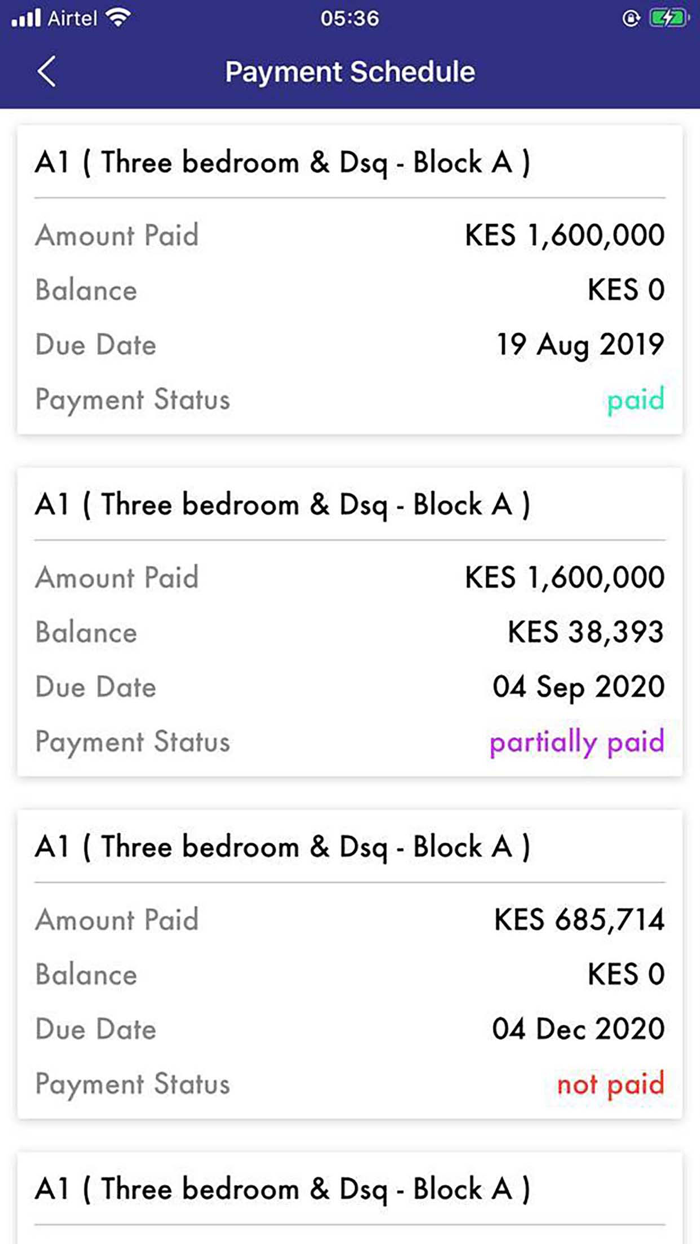The height and width of the screenshot is (1244, 700).
Task: Select the 'partially paid' status label
Action: coord(577,742)
